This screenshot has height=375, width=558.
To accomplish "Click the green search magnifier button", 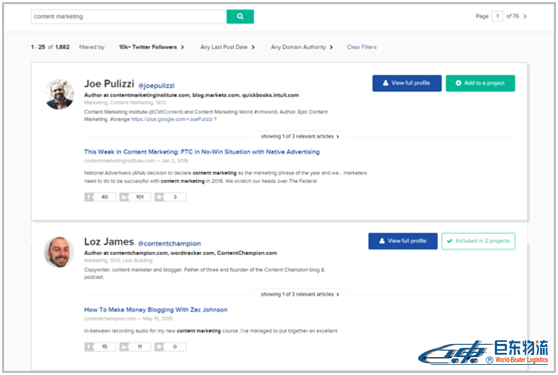I will click(240, 16).
